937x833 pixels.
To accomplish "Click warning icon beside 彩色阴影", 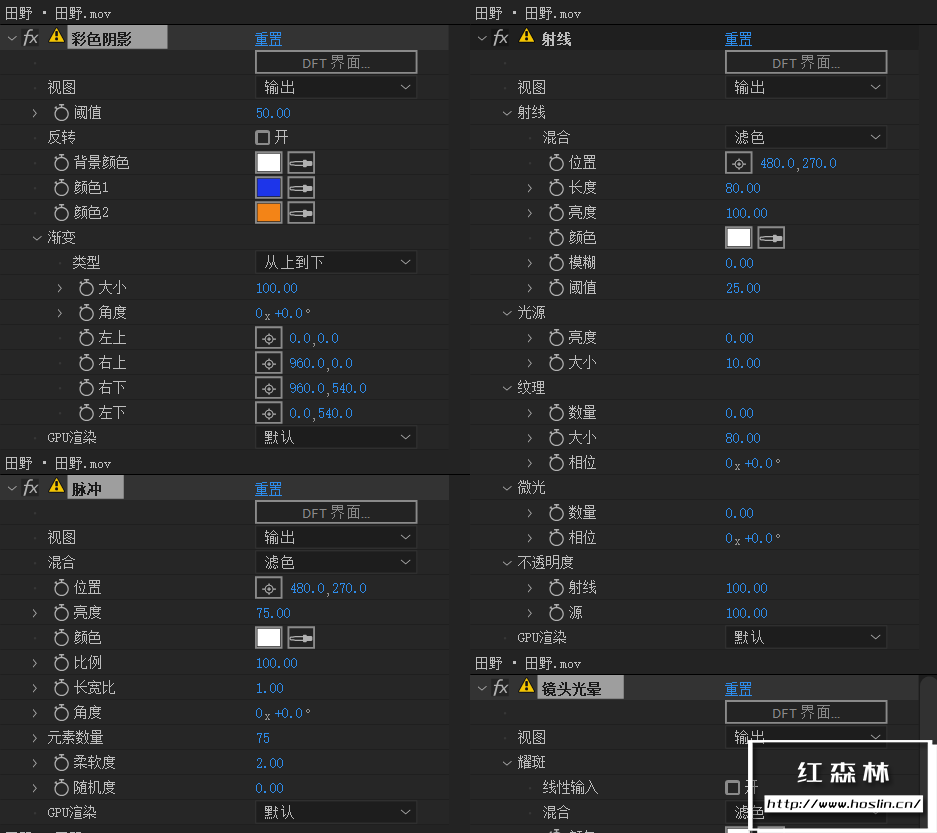I will [x=56, y=36].
